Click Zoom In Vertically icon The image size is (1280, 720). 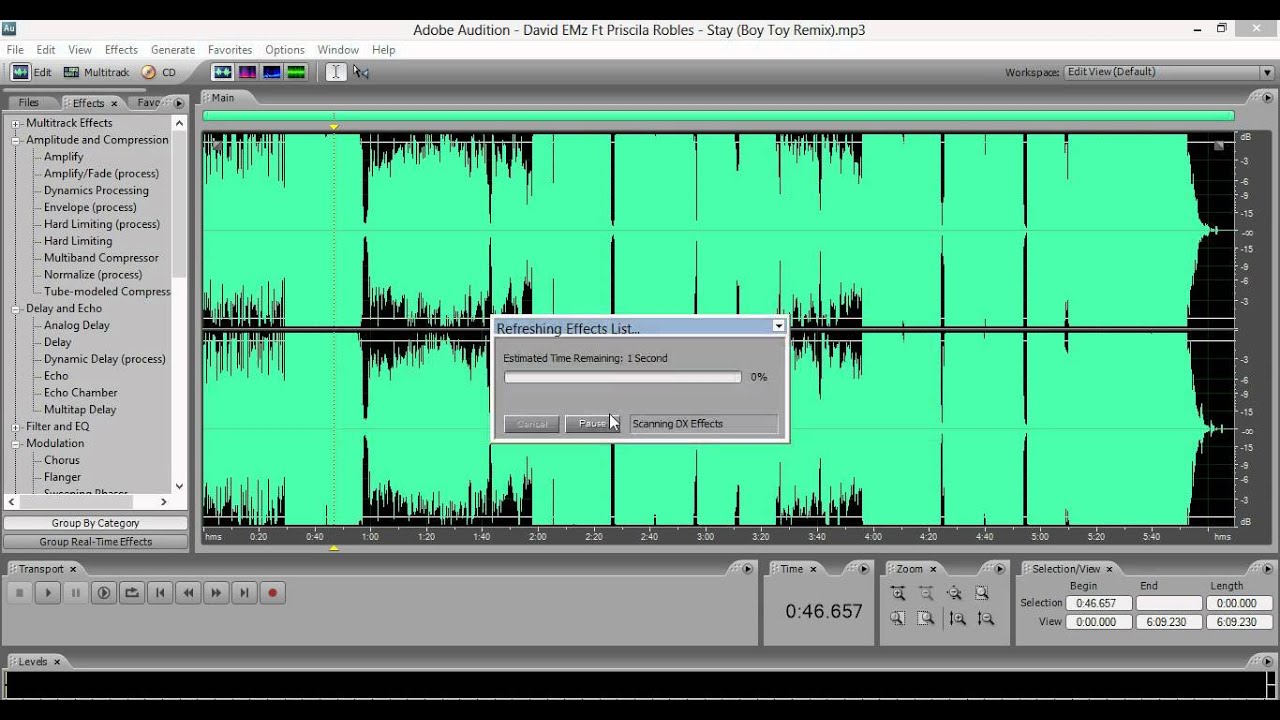(x=957, y=619)
